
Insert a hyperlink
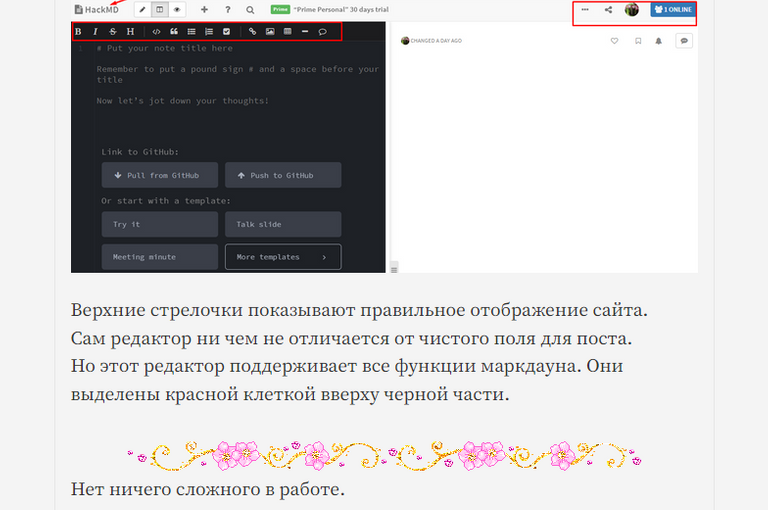pos(252,31)
